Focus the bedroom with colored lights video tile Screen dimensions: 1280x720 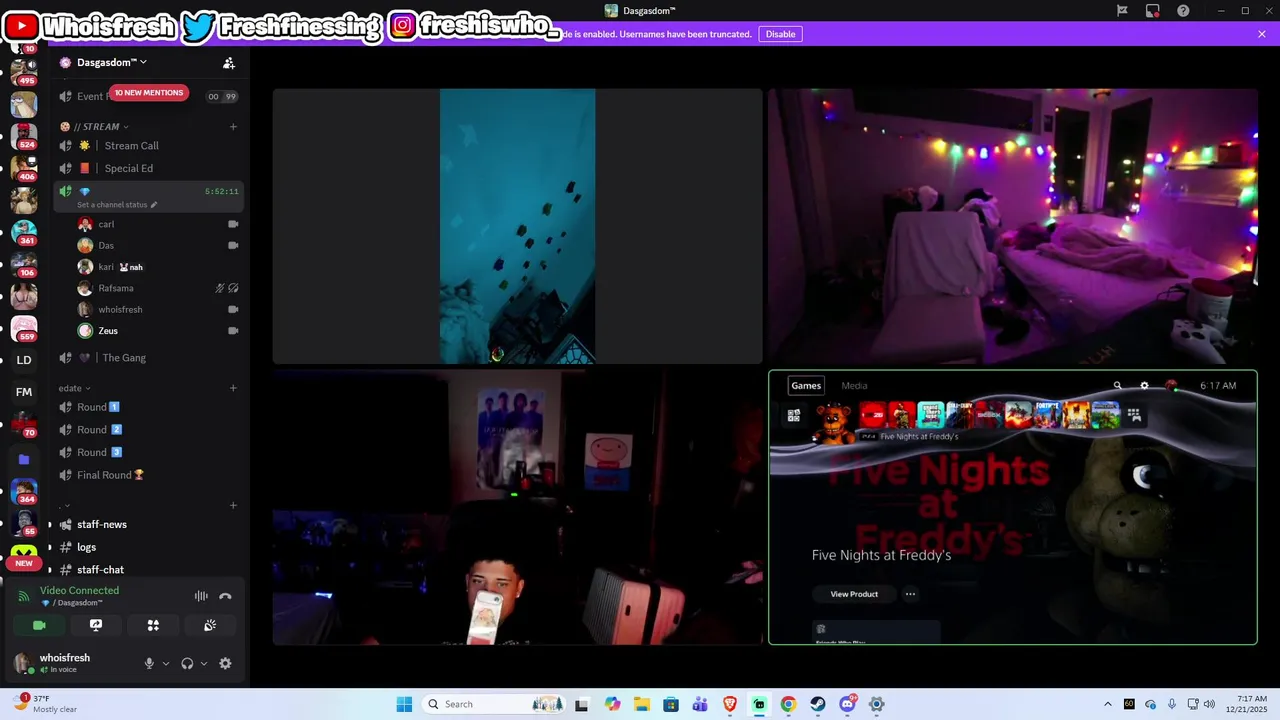tap(1013, 226)
